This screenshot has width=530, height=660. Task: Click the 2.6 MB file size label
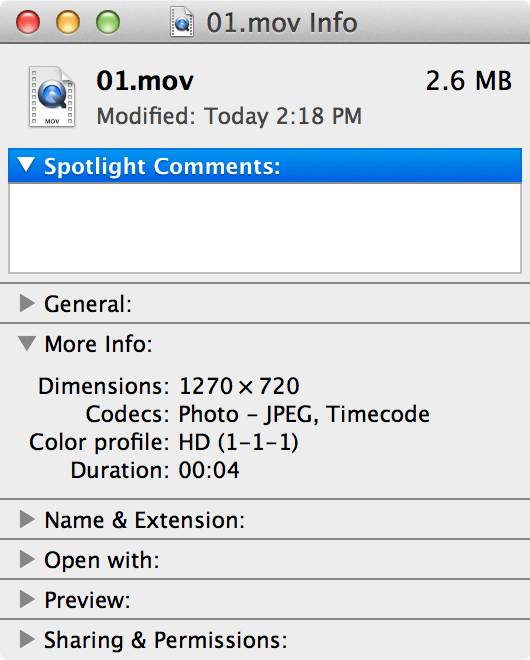[469, 80]
